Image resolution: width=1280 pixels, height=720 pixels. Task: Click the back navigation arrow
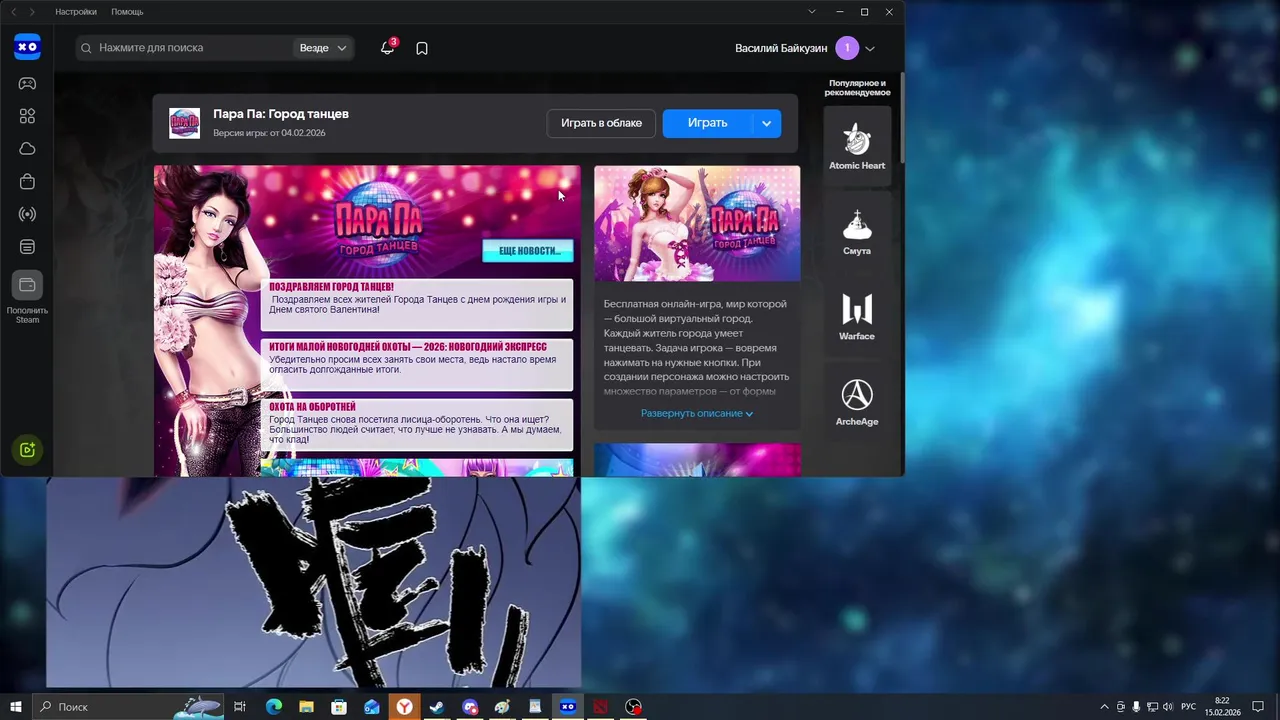14,12
